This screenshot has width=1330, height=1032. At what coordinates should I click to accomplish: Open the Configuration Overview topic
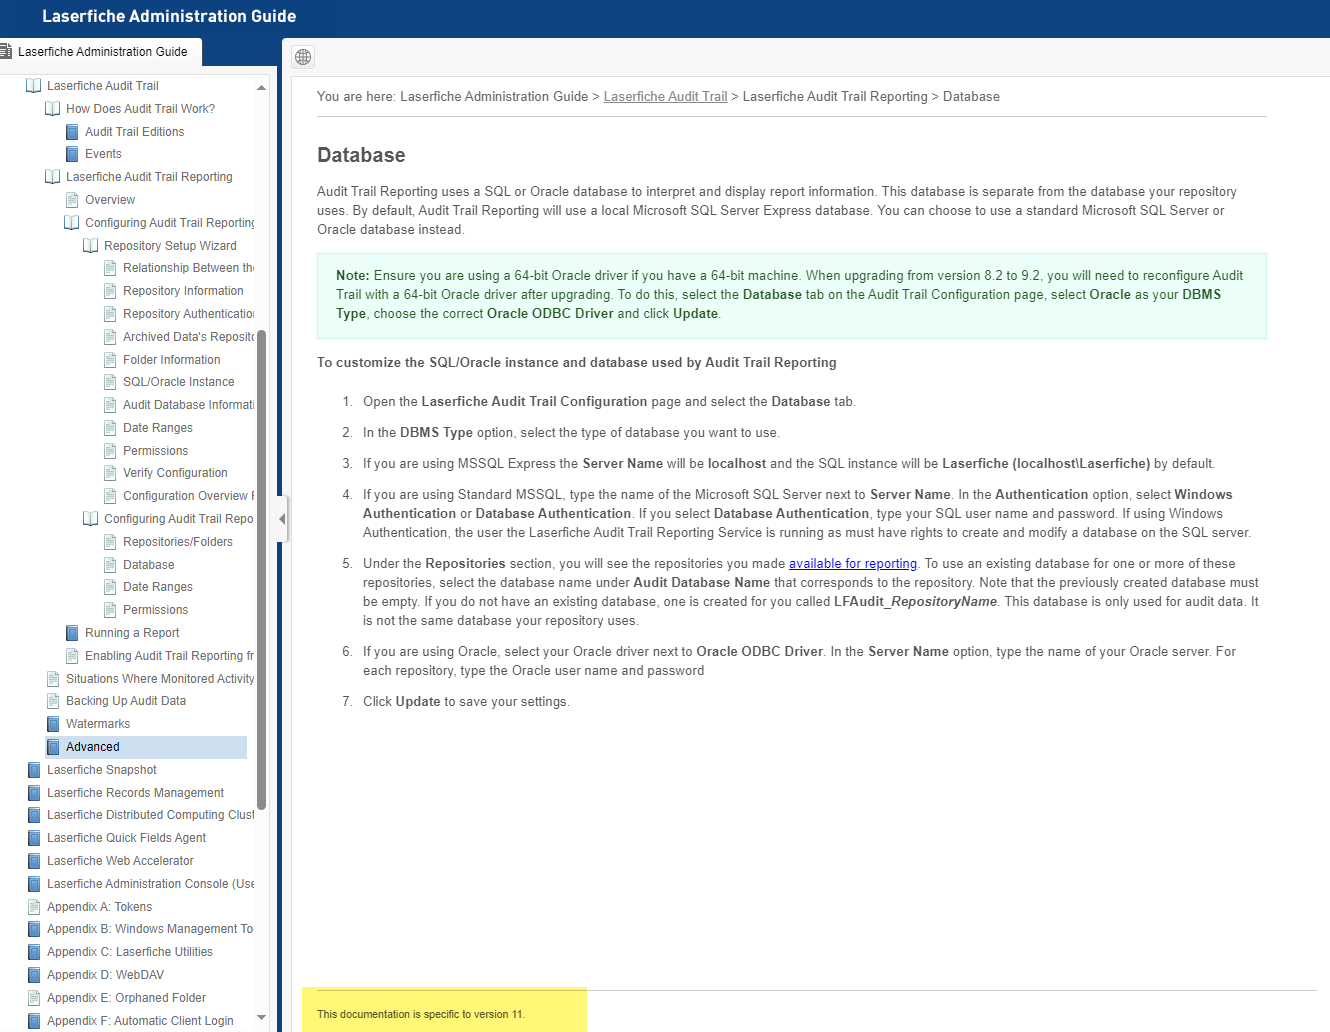tap(188, 496)
